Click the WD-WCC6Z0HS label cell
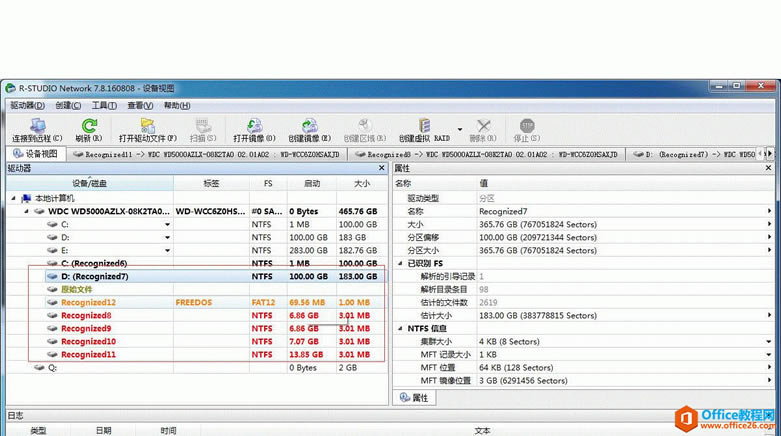Image resolution: width=781 pixels, height=436 pixels. pos(211,211)
